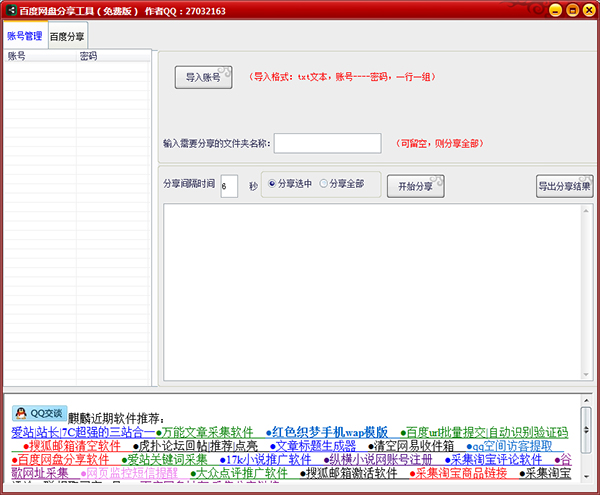Focus the folder name input field
The image size is (600, 495).
tap(327, 143)
